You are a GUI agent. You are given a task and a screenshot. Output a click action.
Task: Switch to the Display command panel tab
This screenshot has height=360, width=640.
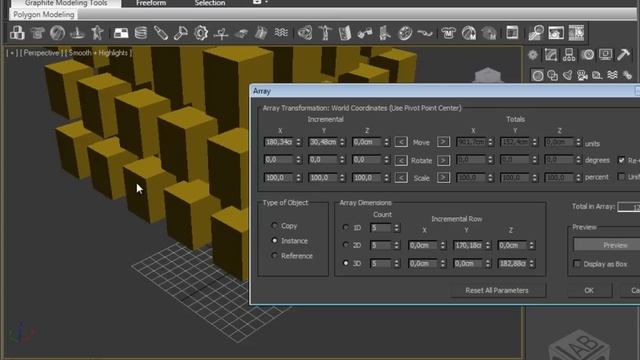605,55
